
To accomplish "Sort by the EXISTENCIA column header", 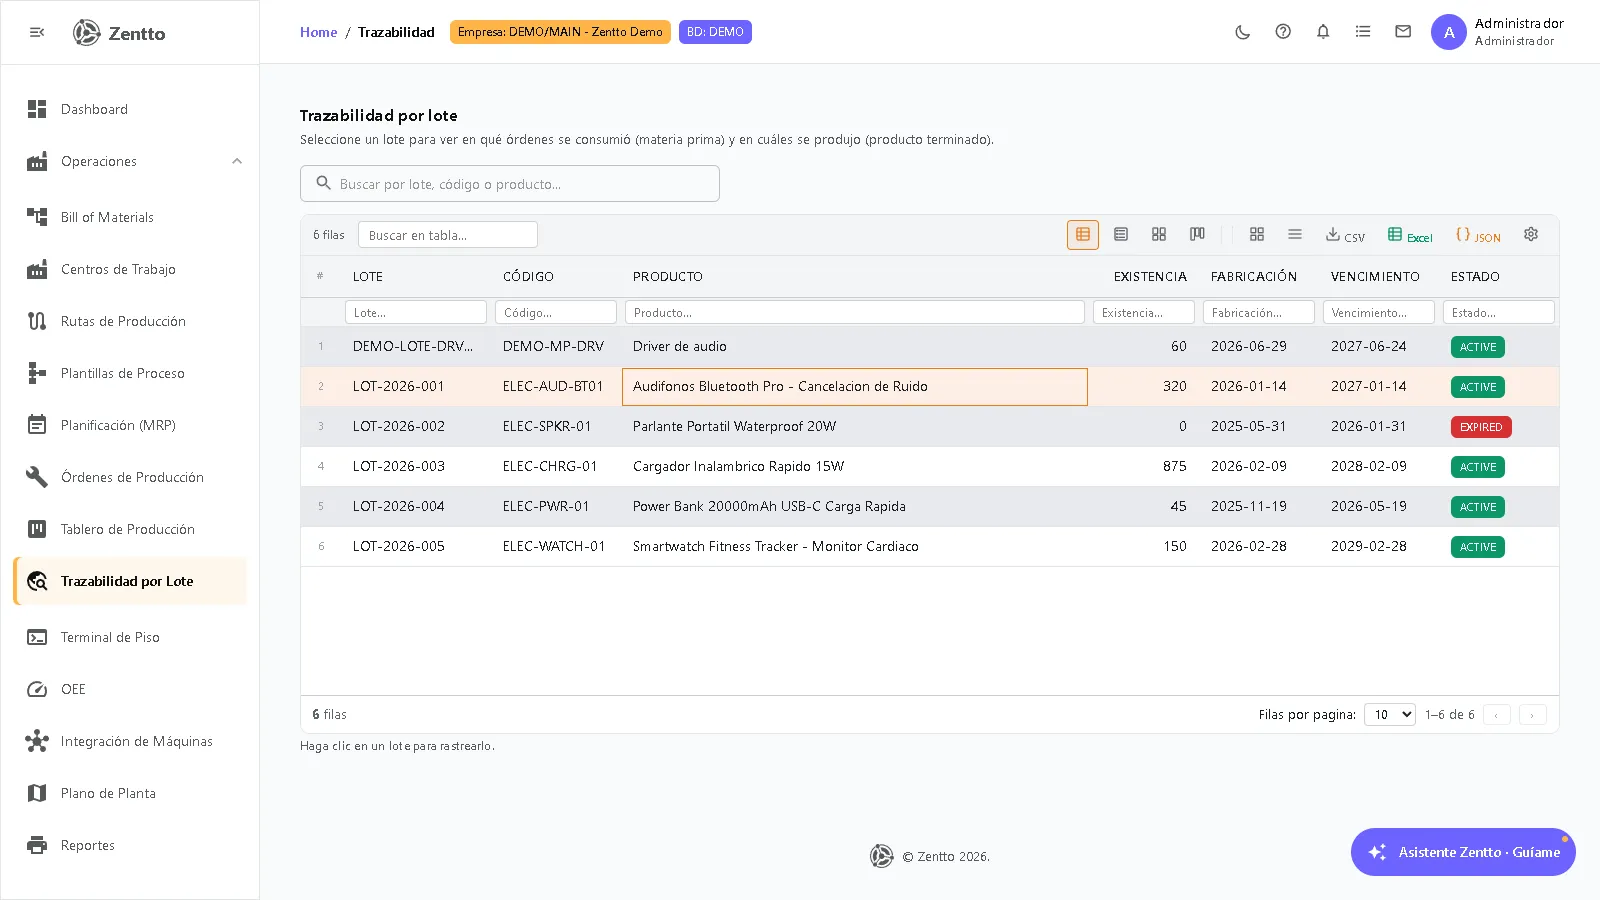I will coord(1150,277).
